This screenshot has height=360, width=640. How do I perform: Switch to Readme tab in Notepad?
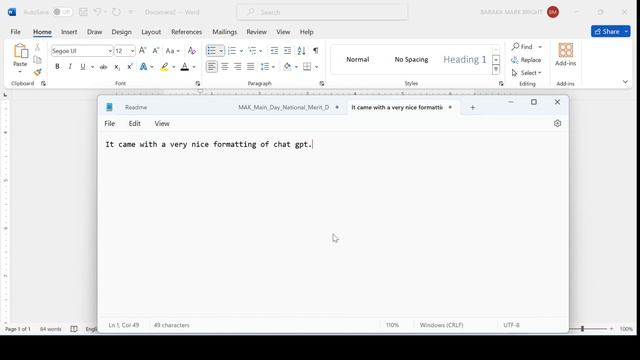(x=136, y=107)
